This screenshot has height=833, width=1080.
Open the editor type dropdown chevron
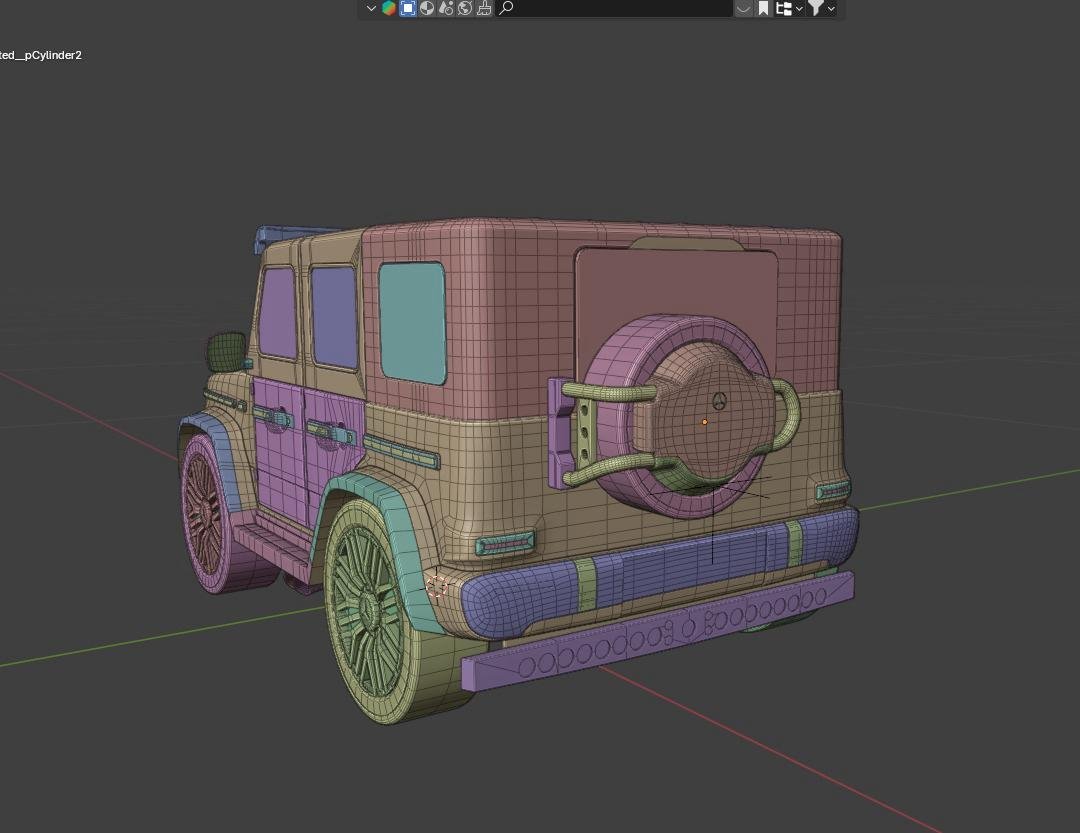click(x=371, y=8)
